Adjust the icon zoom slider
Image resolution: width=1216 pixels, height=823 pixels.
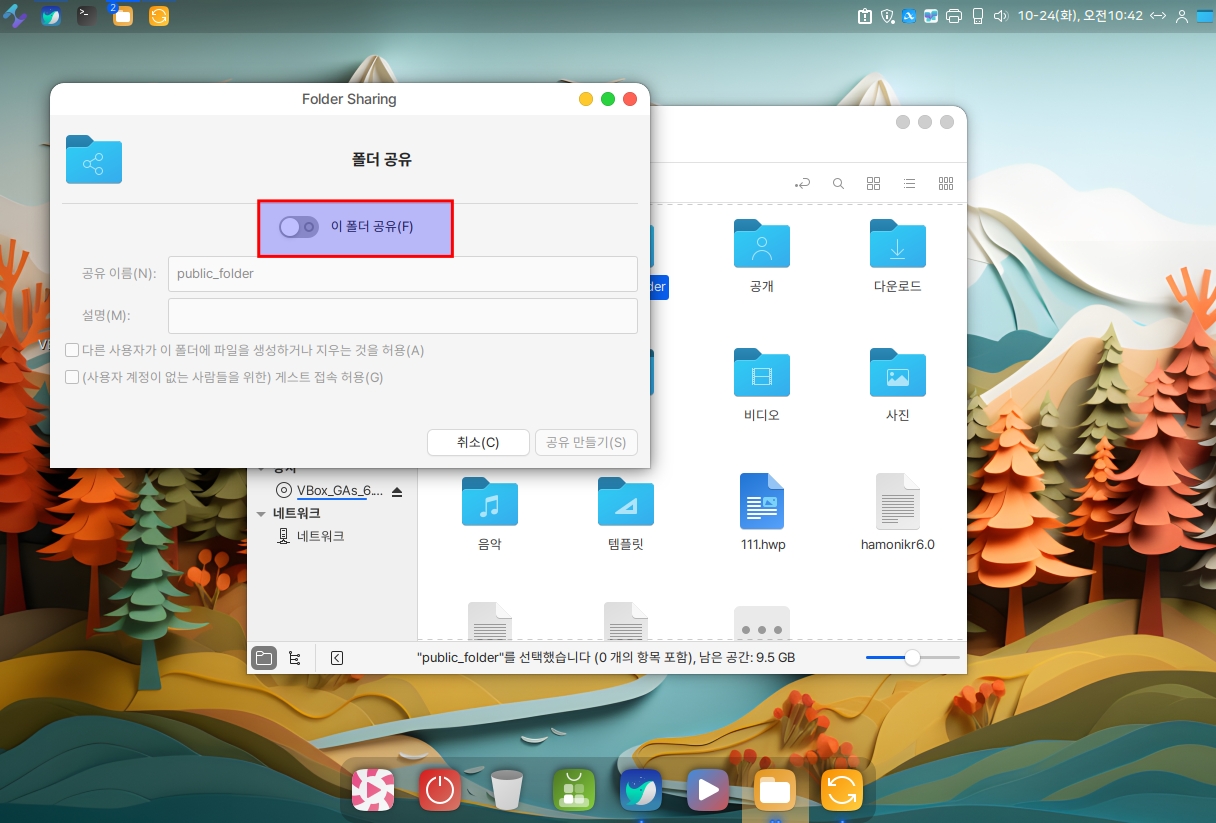pyautogui.click(x=912, y=658)
